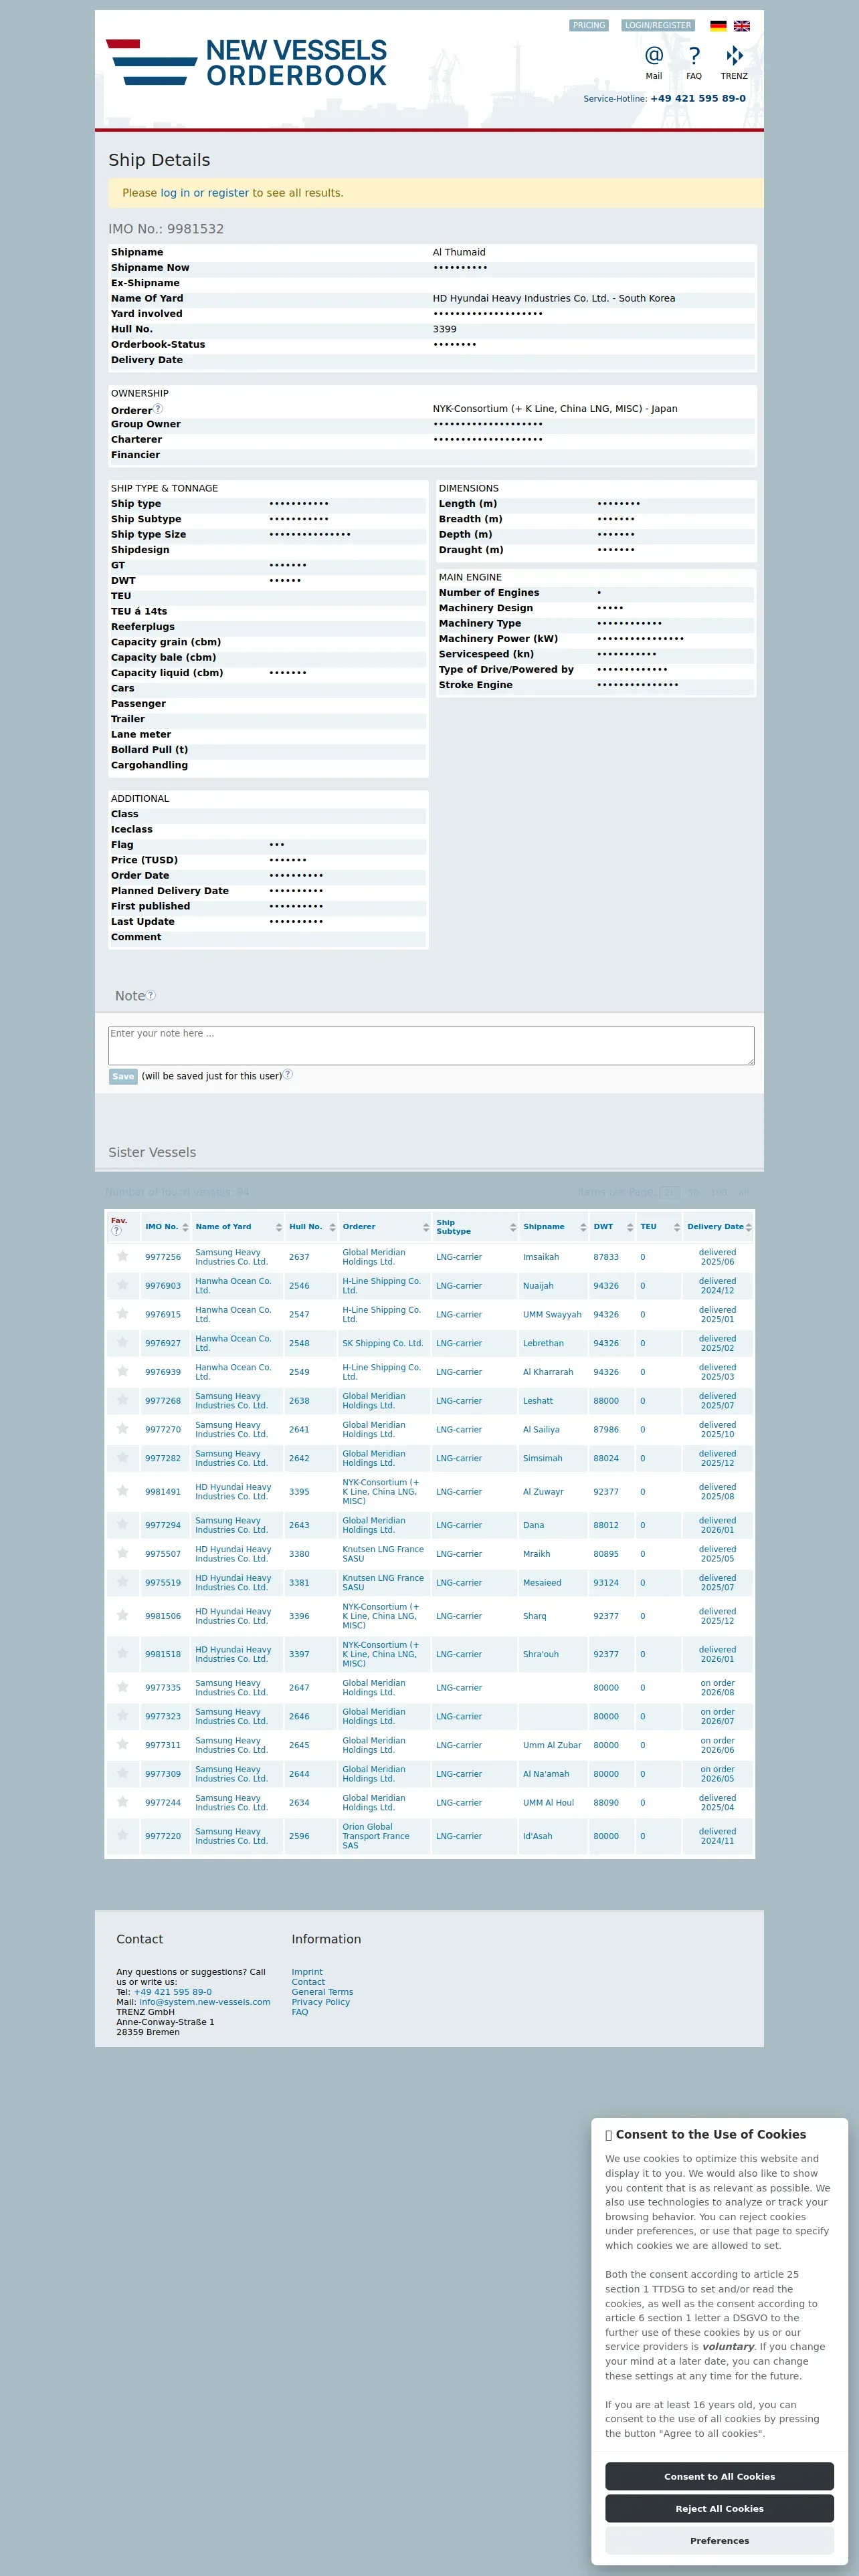Open the LOGIN/REGISTER menu item
859x2576 pixels.
(x=658, y=26)
